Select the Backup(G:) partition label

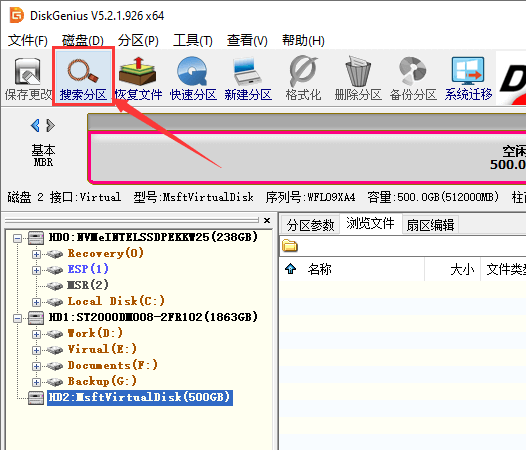pos(102,382)
